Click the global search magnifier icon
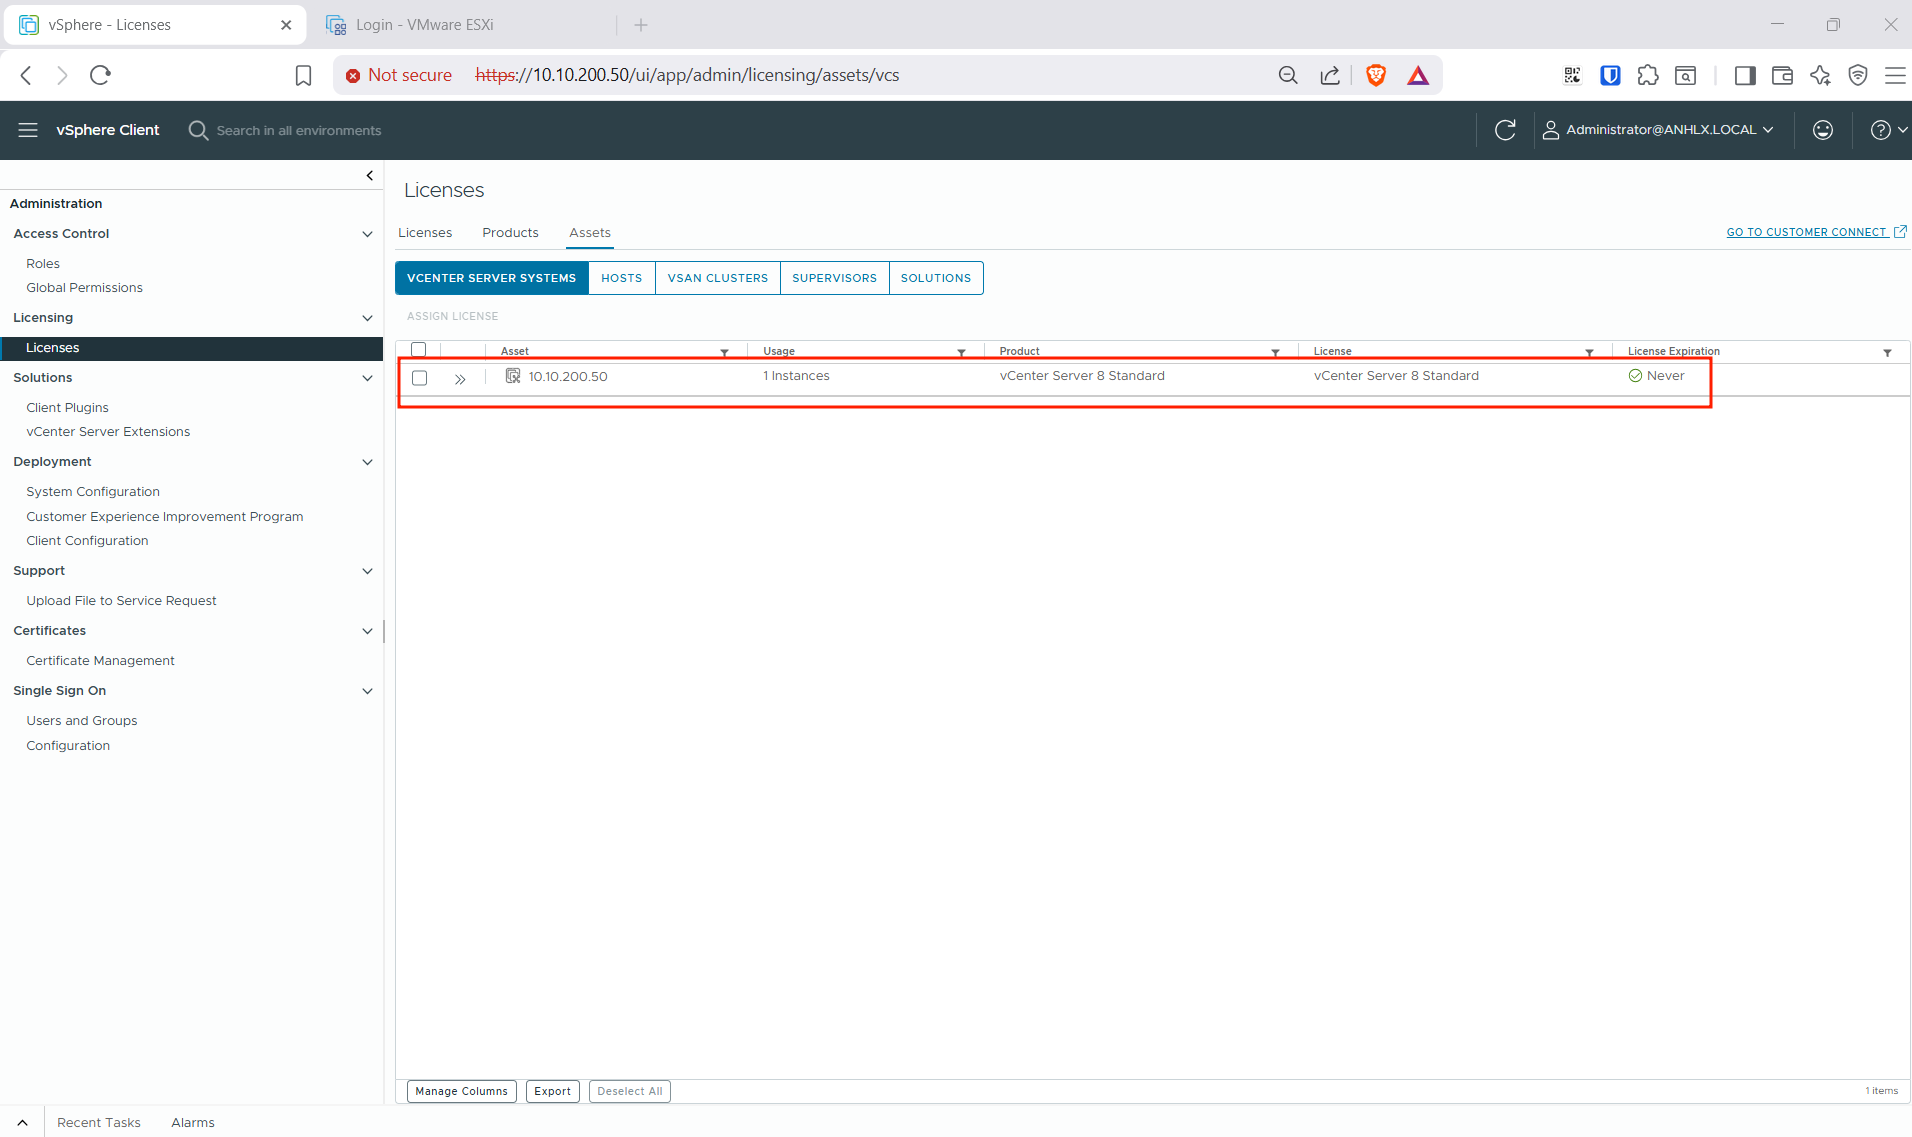The width and height of the screenshot is (1912, 1137). (198, 130)
